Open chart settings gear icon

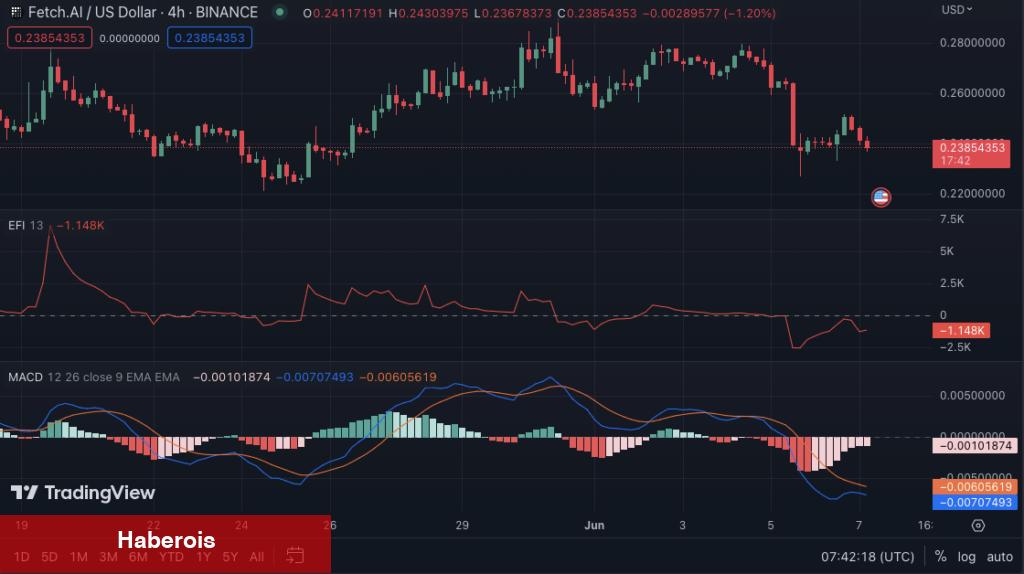(x=978, y=525)
